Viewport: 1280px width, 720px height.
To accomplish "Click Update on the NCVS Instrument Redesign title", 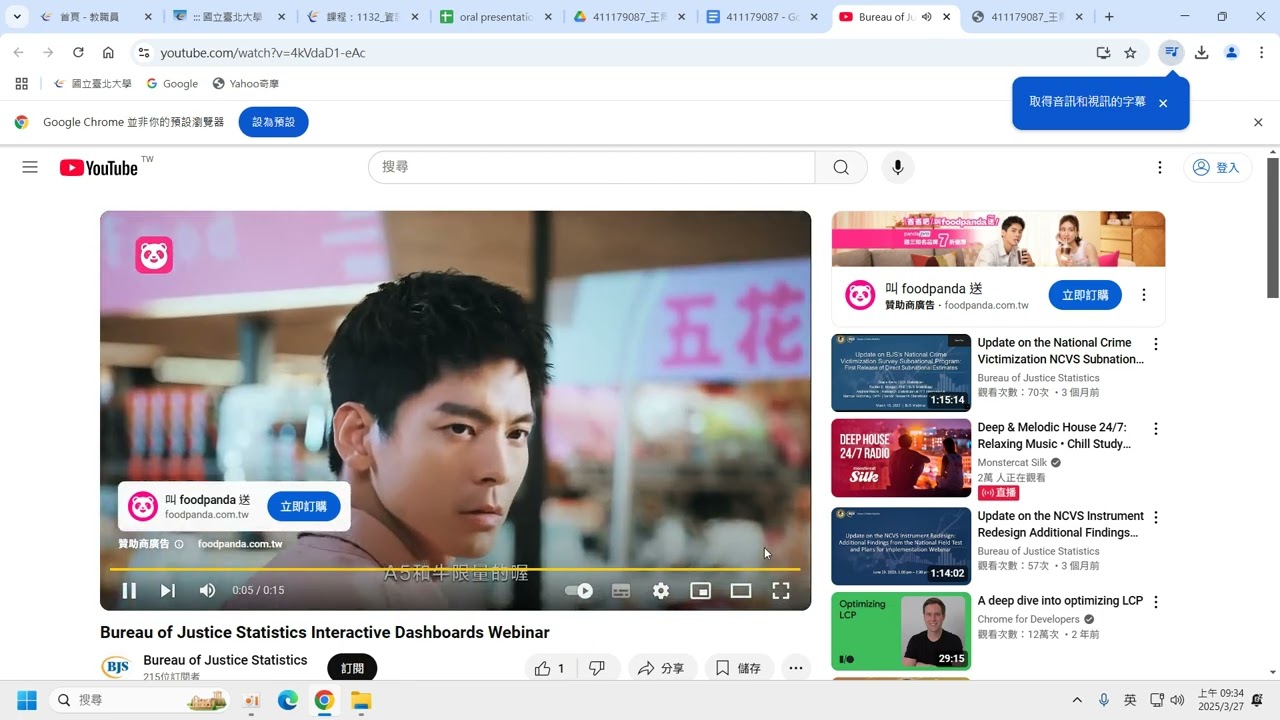I will (1060, 524).
